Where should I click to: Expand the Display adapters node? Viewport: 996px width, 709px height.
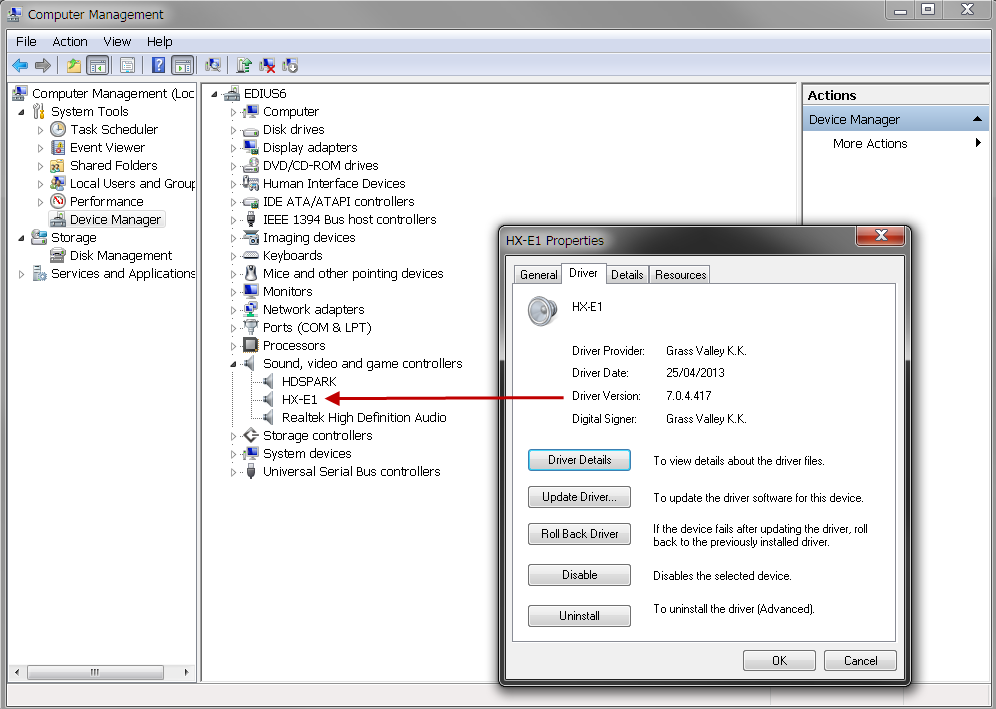234,148
